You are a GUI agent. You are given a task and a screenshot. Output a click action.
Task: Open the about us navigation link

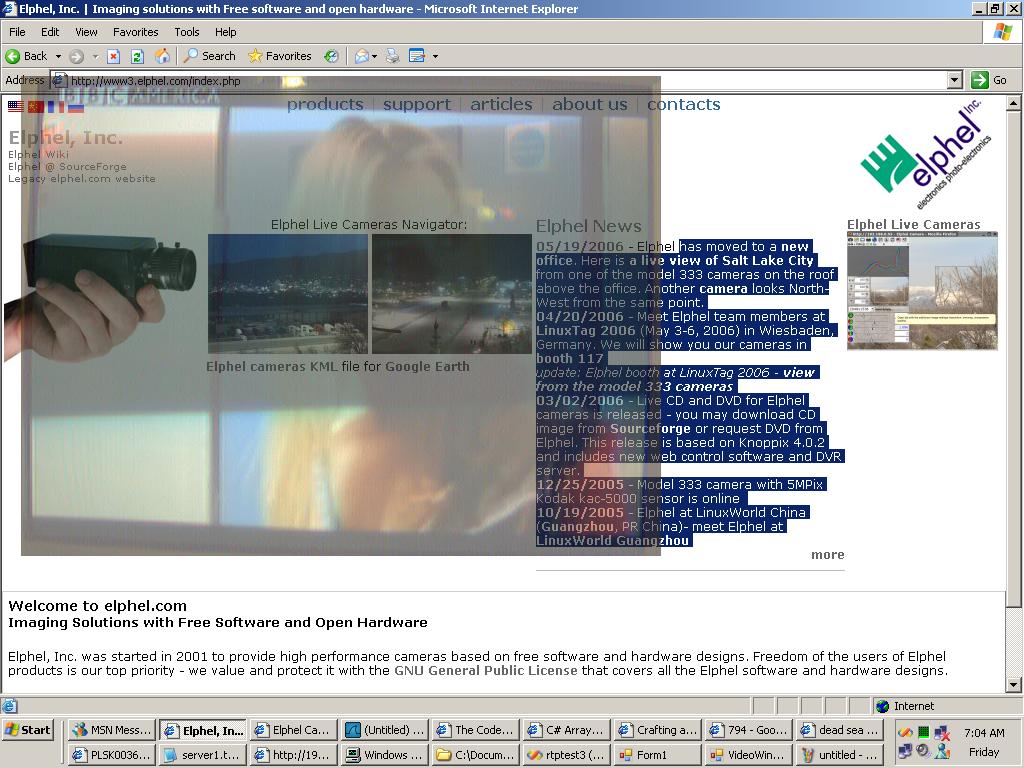coord(590,104)
